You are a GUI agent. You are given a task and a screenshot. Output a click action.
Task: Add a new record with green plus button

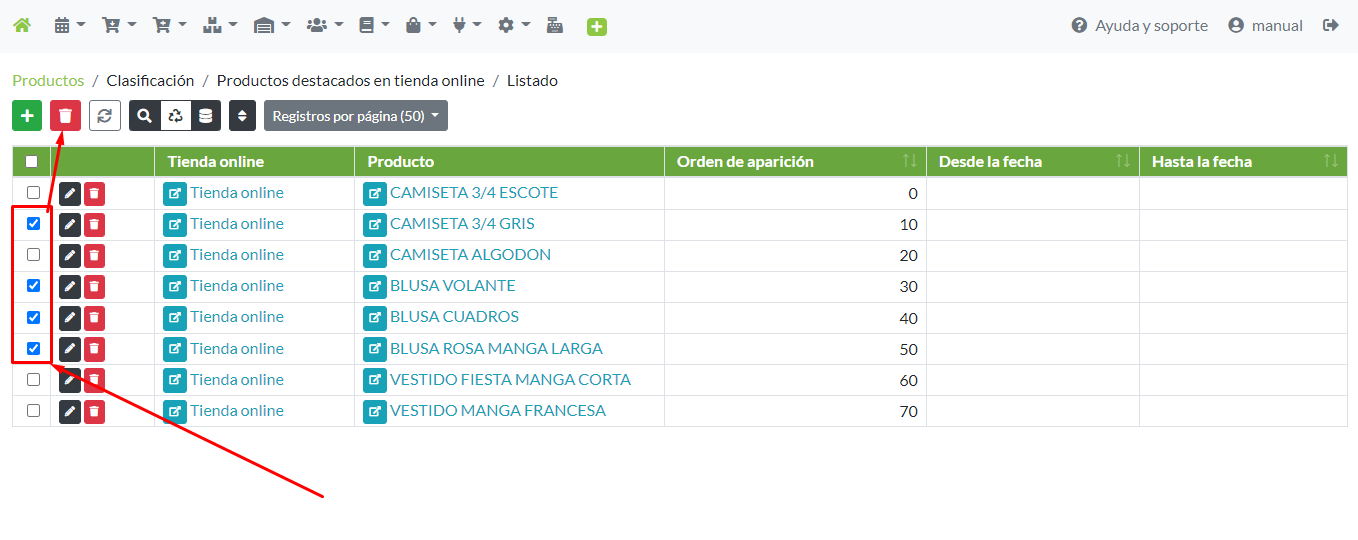click(x=27, y=115)
